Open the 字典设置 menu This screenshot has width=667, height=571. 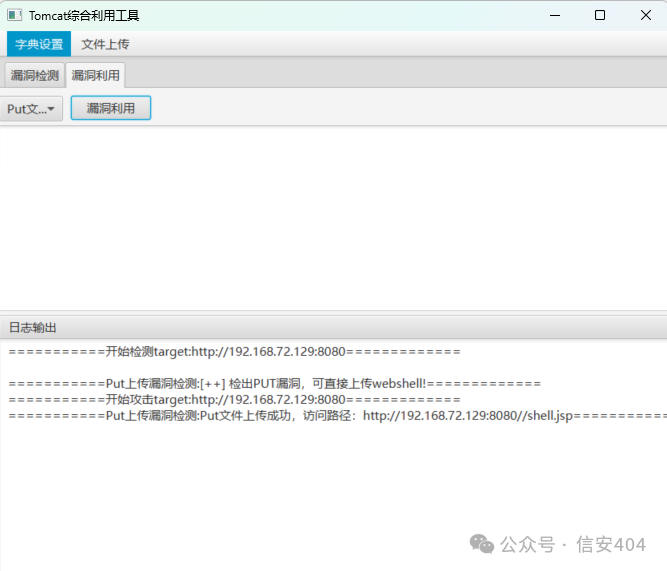coord(39,44)
